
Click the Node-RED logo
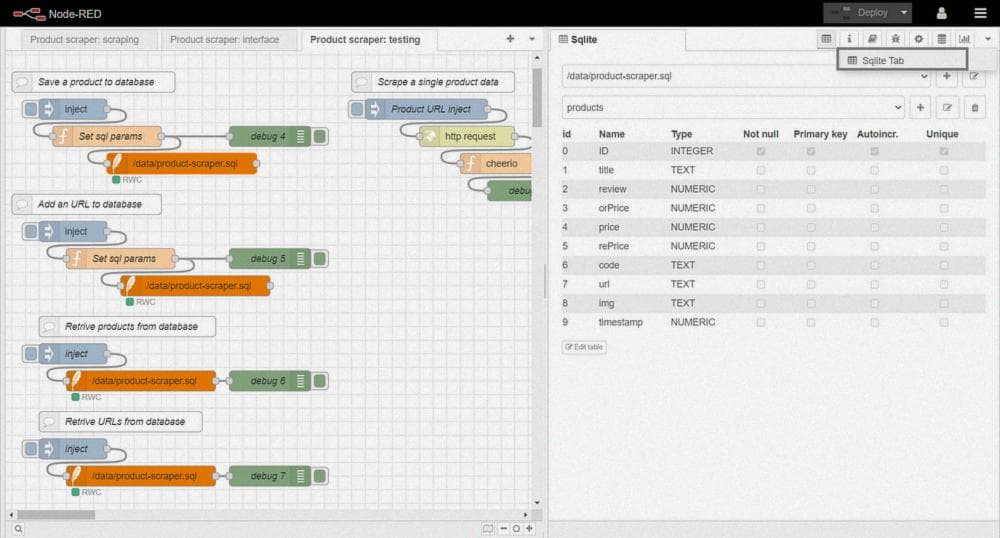point(57,13)
